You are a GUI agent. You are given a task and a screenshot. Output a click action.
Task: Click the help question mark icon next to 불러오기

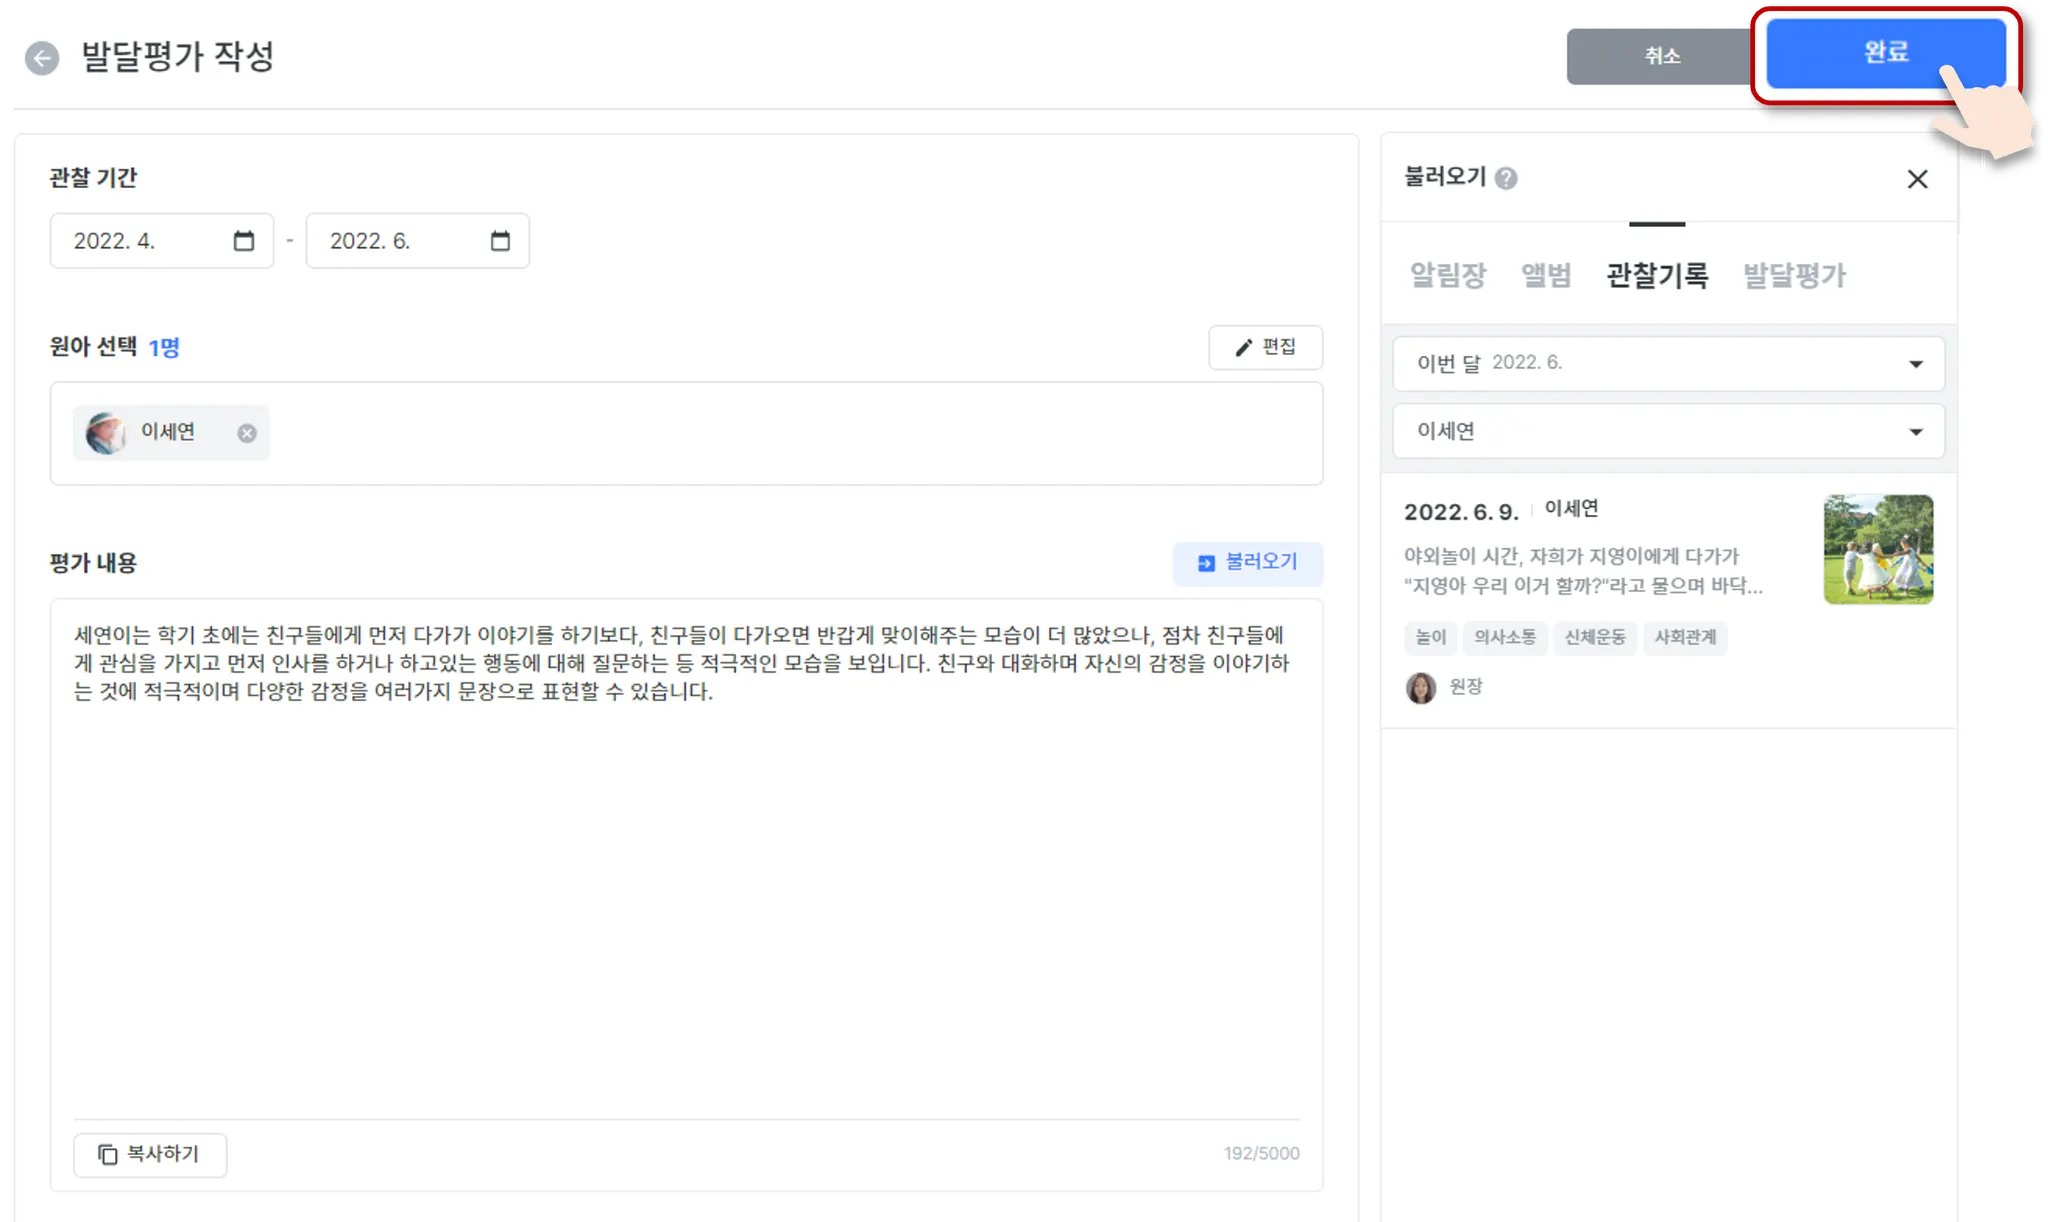pos(1506,178)
